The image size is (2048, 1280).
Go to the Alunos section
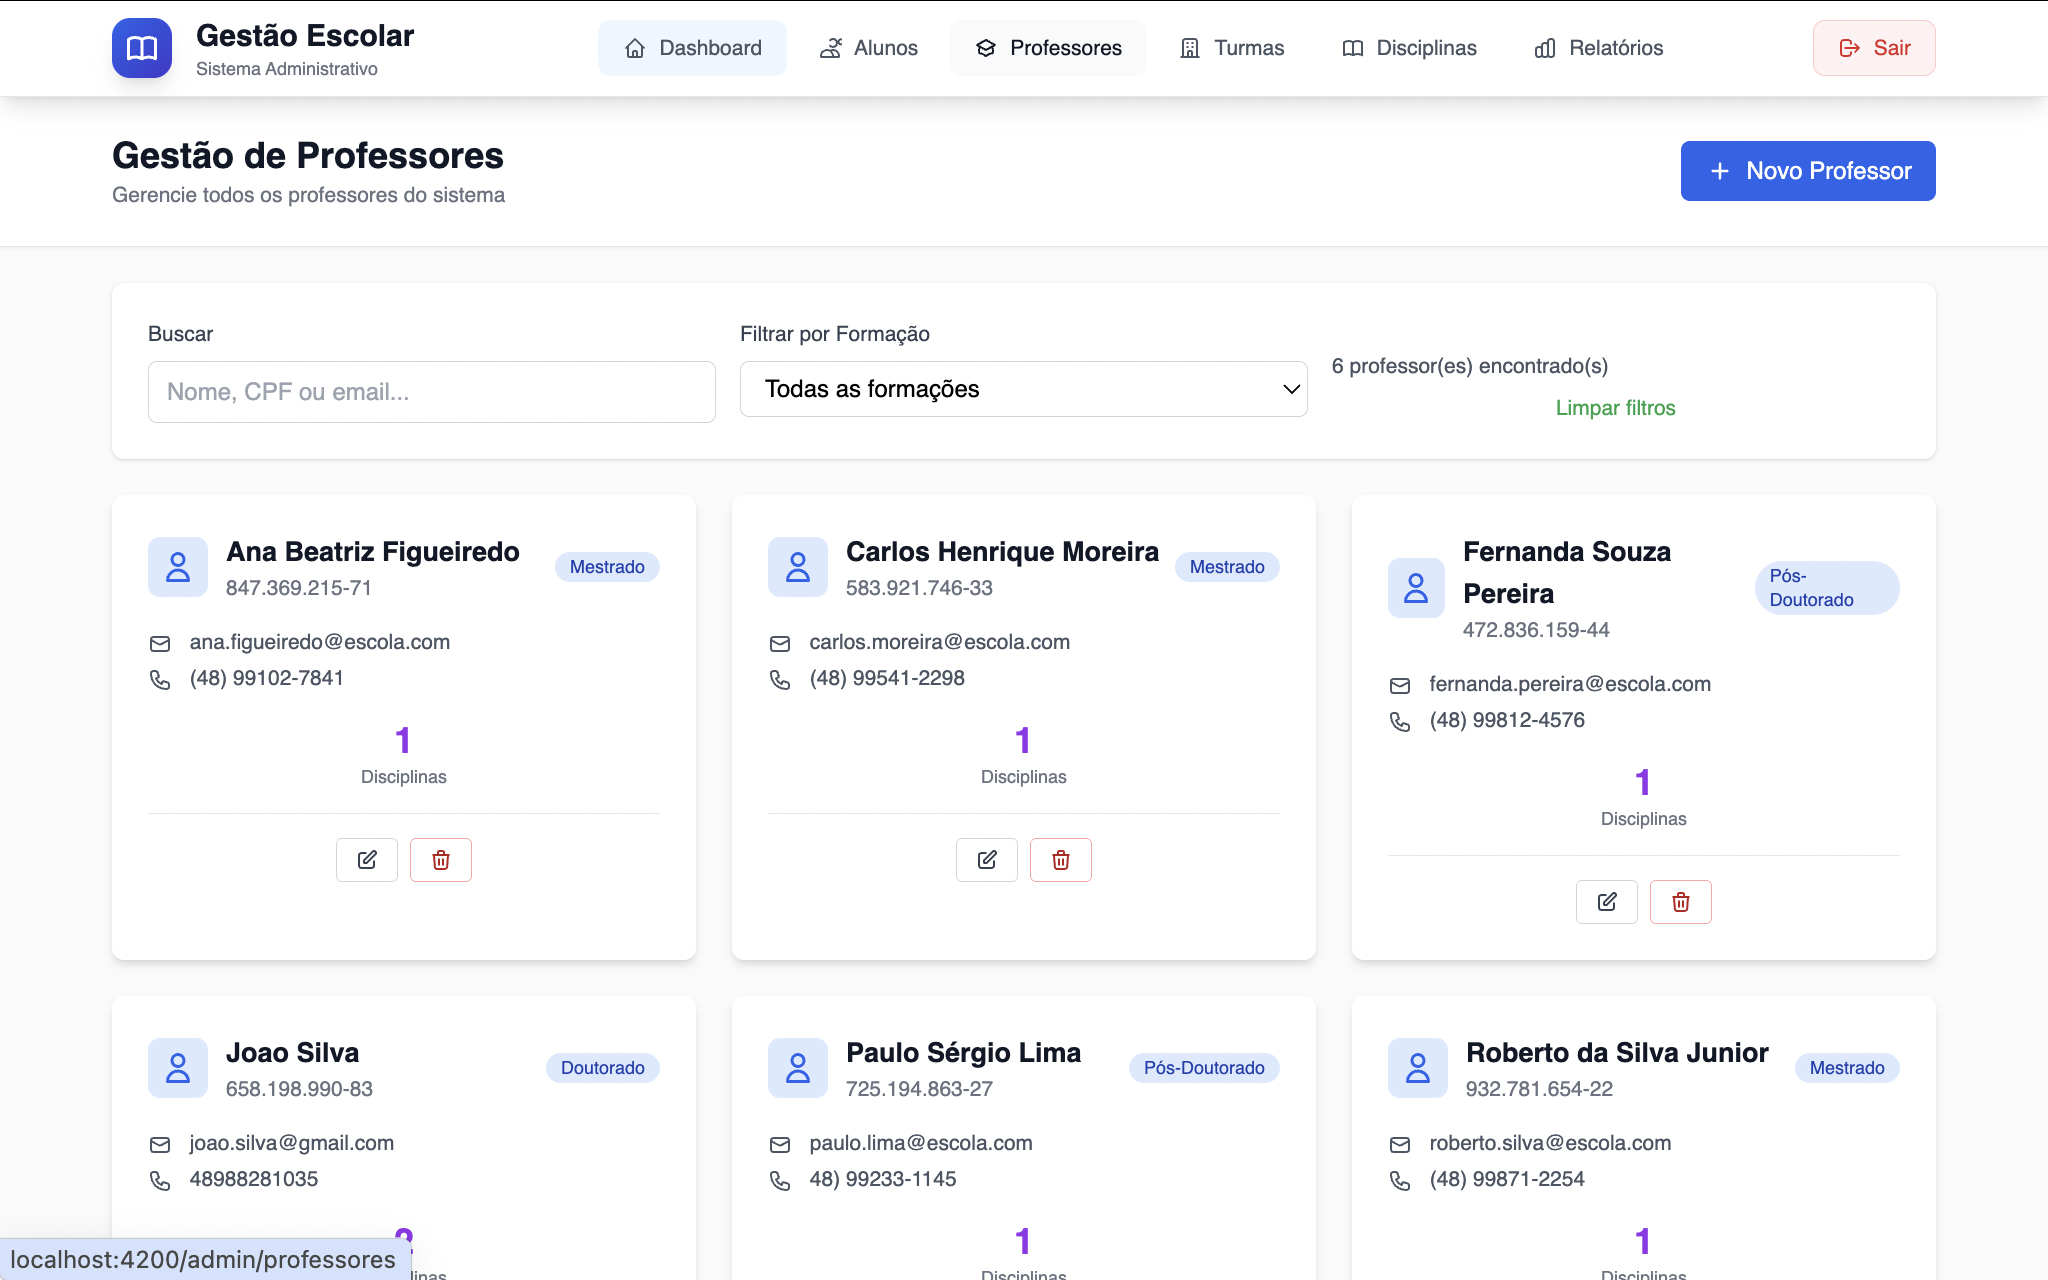click(x=868, y=48)
